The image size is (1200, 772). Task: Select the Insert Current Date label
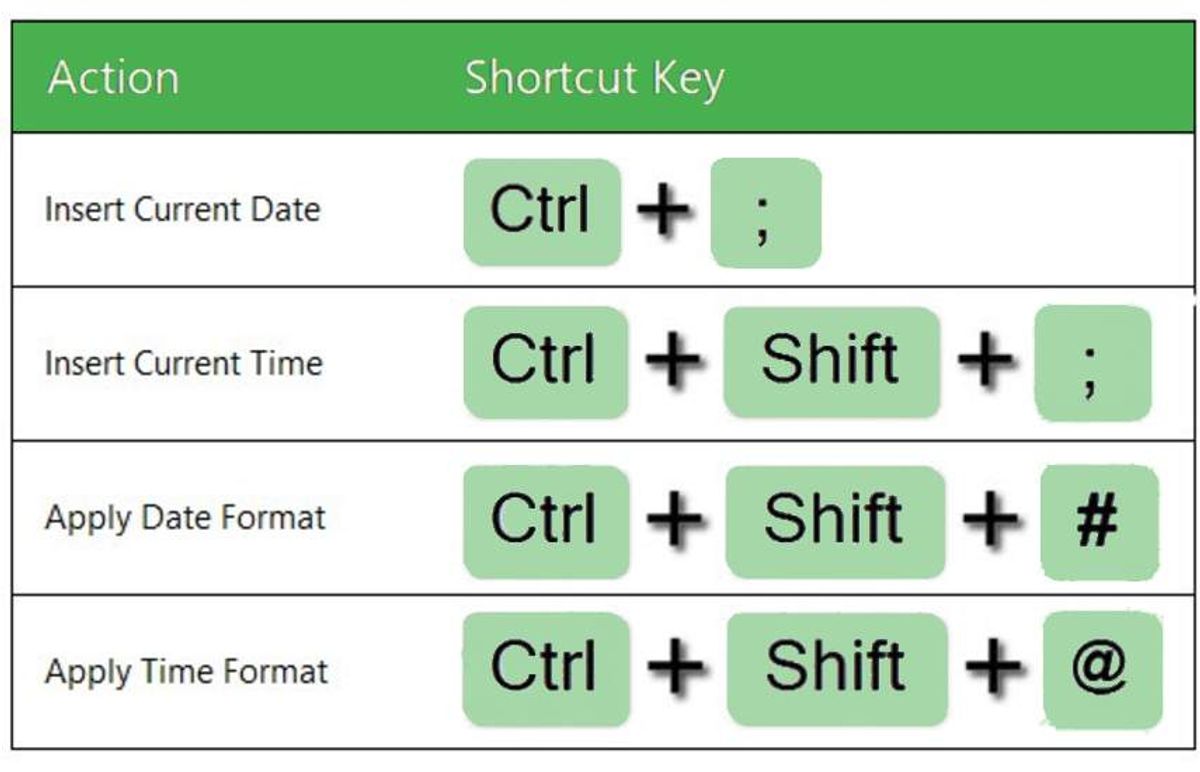click(x=182, y=210)
